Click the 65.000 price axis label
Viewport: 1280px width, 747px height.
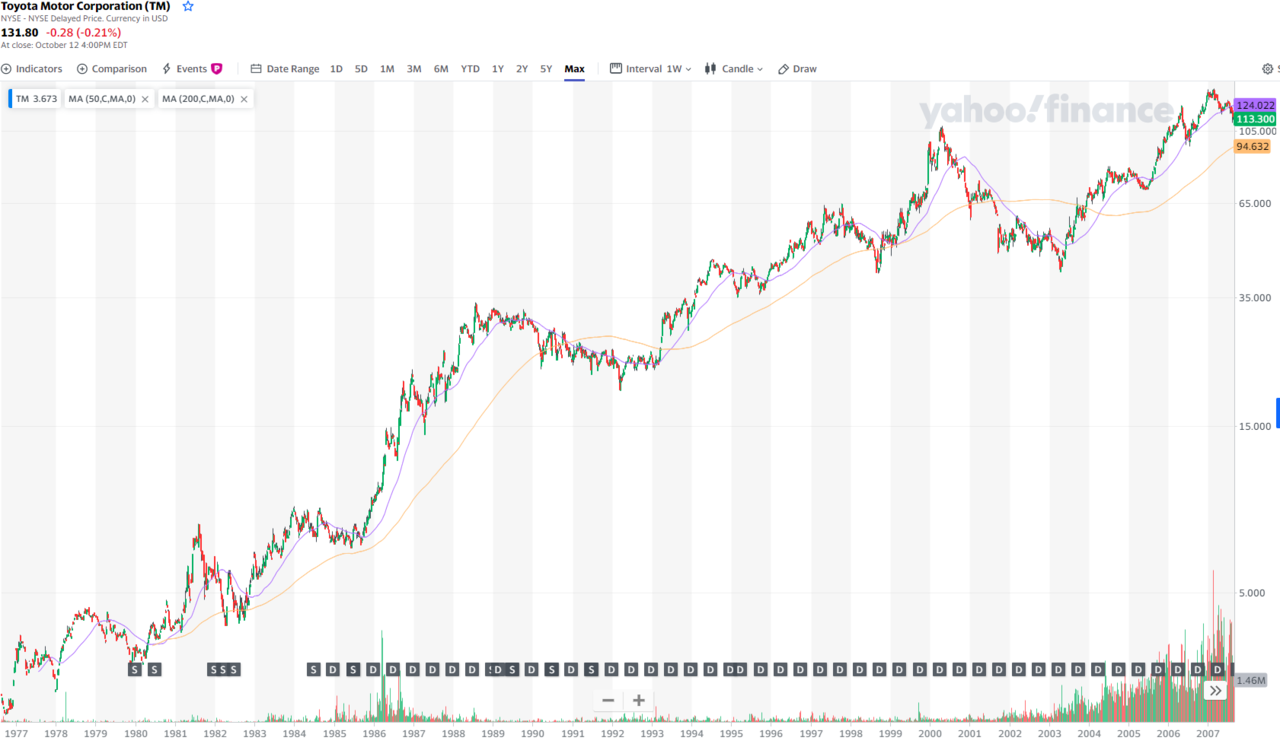1253,203
